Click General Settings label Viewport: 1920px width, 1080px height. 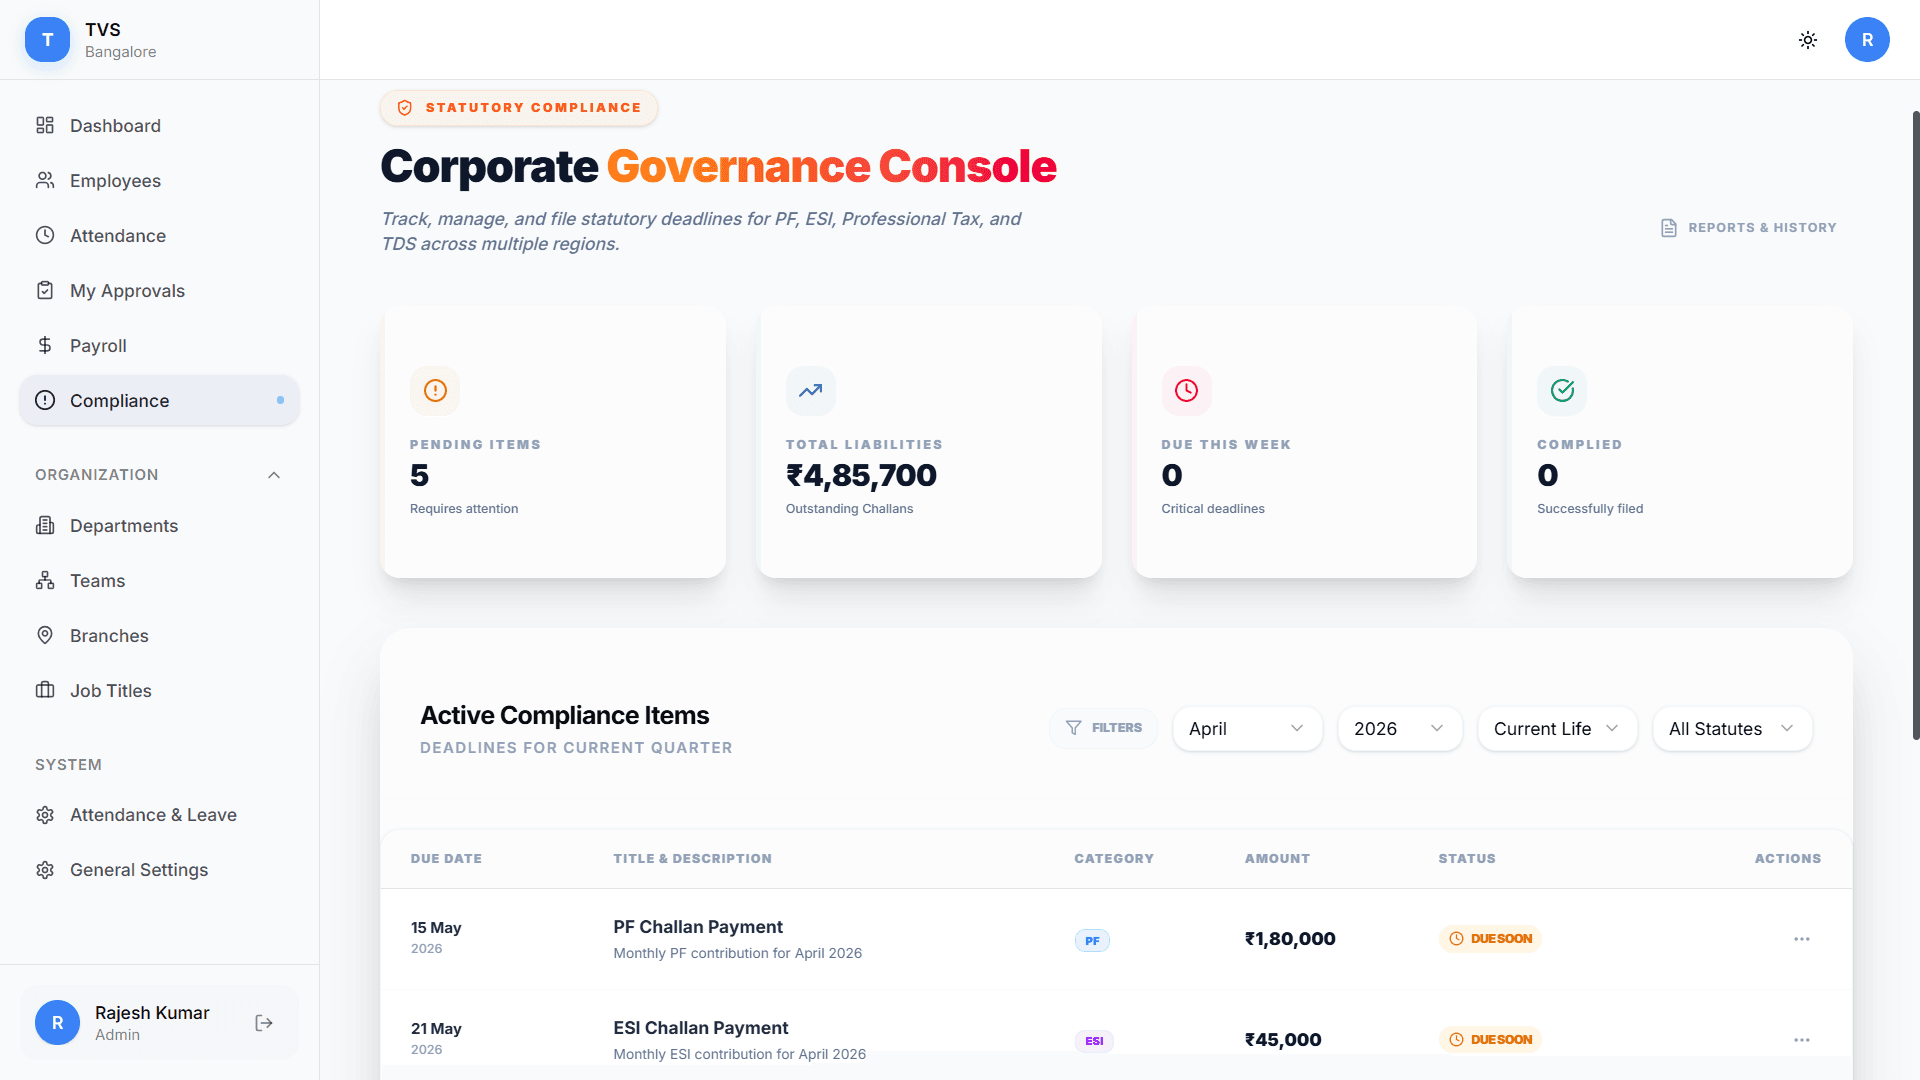coord(139,870)
